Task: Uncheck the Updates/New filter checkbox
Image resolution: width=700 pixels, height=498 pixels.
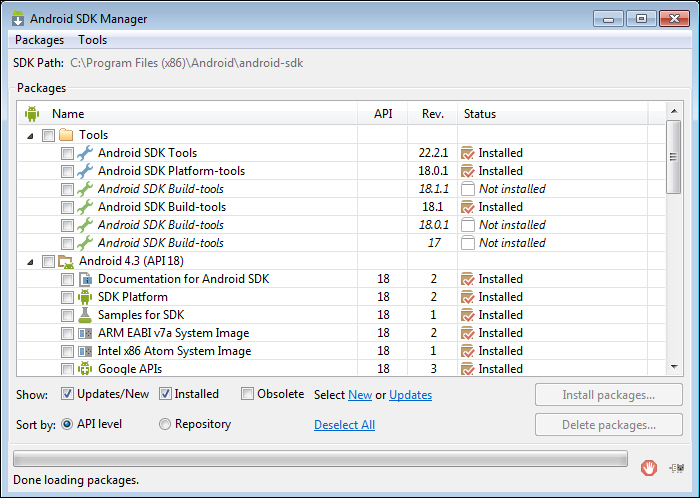Action: pyautogui.click(x=67, y=394)
